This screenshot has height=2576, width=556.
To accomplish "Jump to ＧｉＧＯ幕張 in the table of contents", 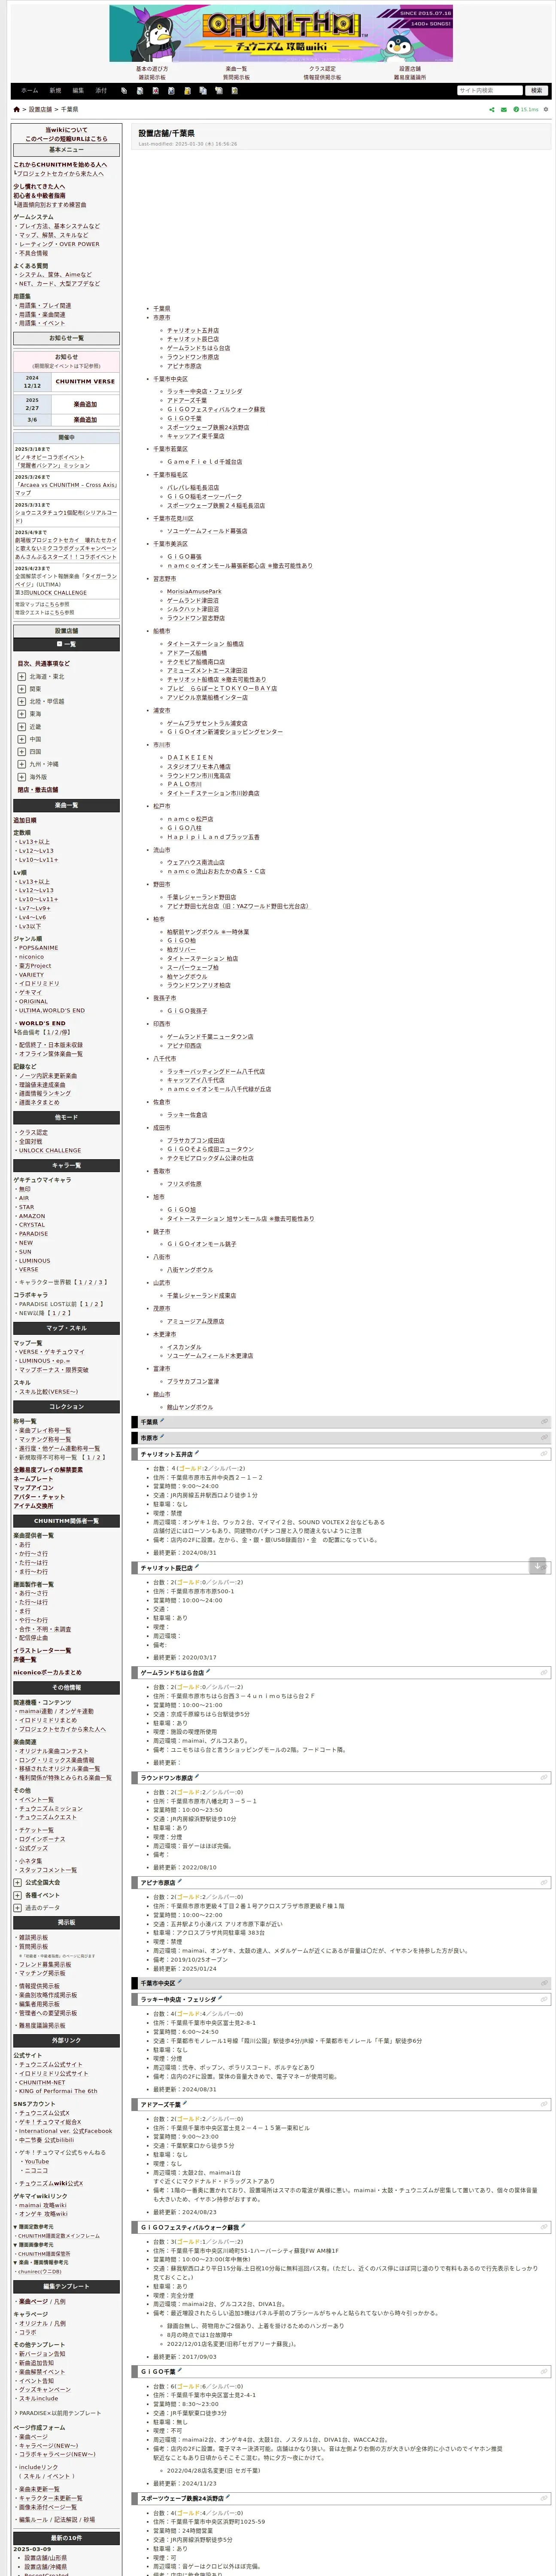I will (x=184, y=557).
